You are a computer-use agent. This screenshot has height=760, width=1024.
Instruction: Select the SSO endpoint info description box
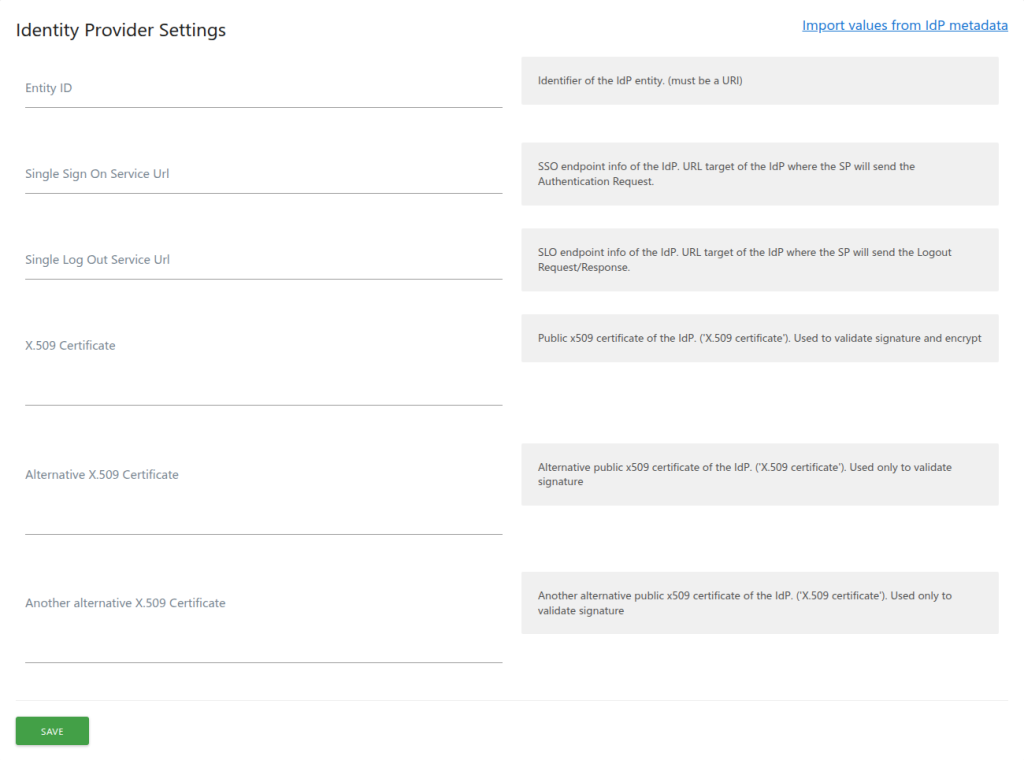coord(759,174)
